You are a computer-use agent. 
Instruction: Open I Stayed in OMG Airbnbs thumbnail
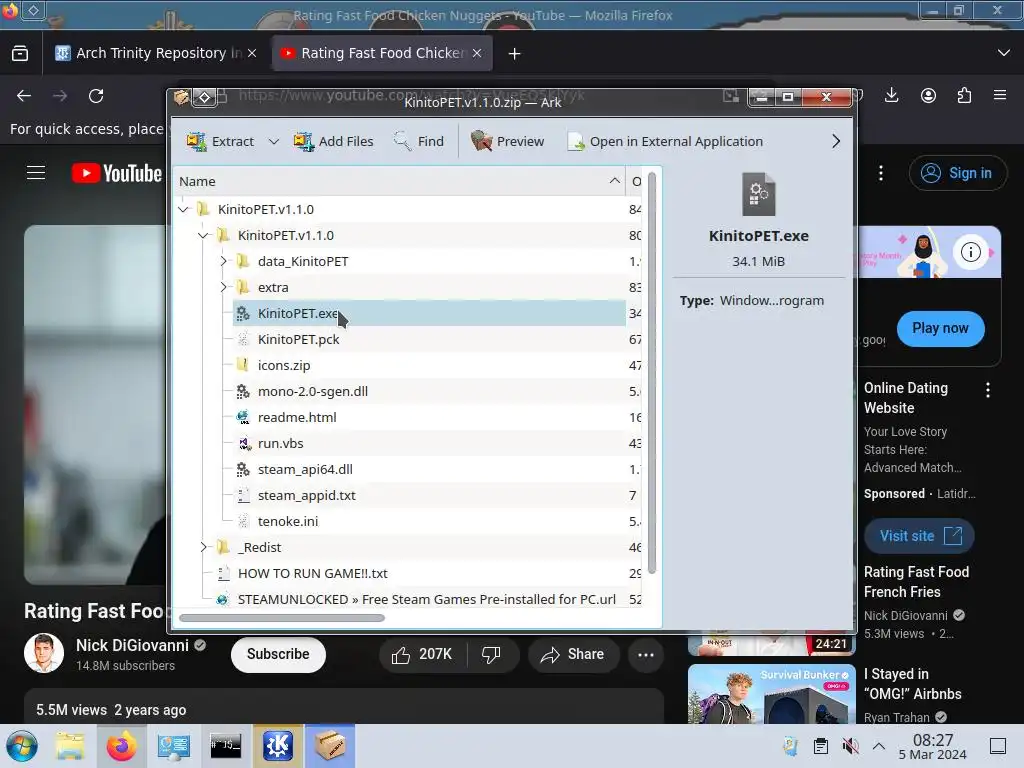771,694
